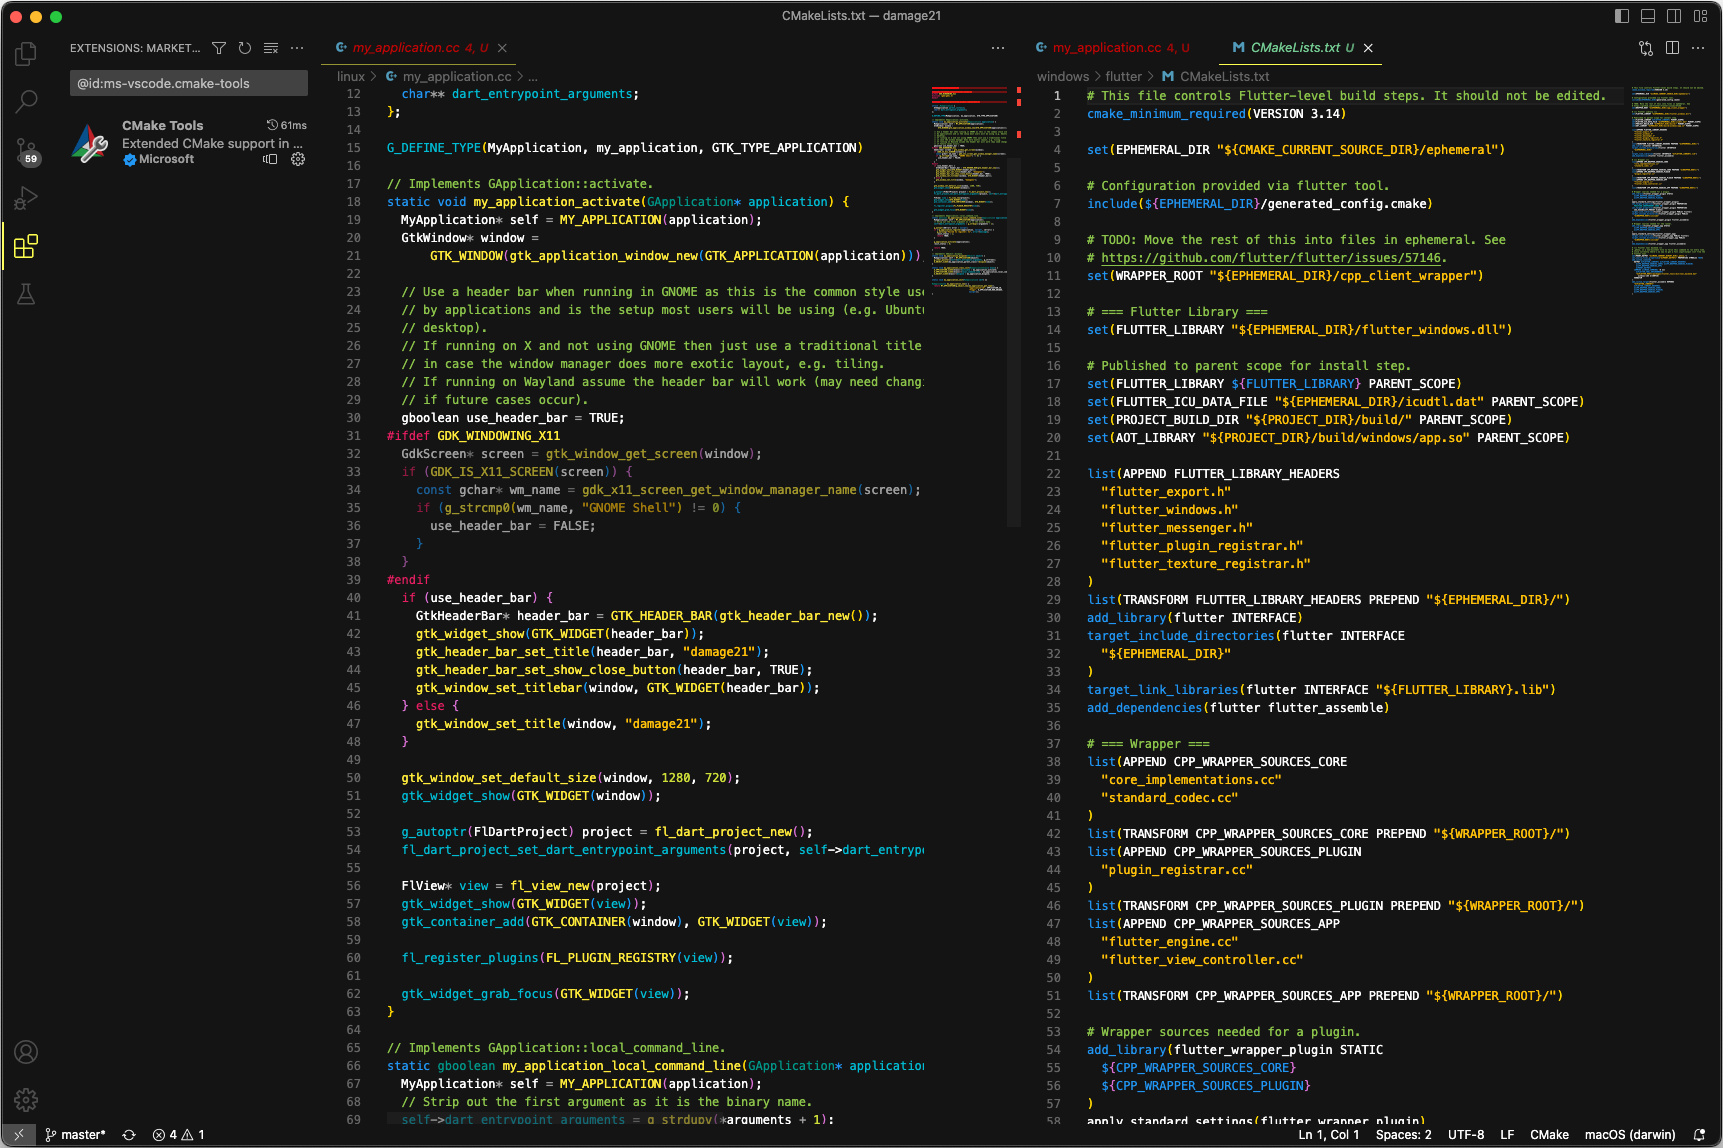Viewport: 1723px width, 1148px height.
Task: Click the left editor minimap
Action: pos(969,188)
